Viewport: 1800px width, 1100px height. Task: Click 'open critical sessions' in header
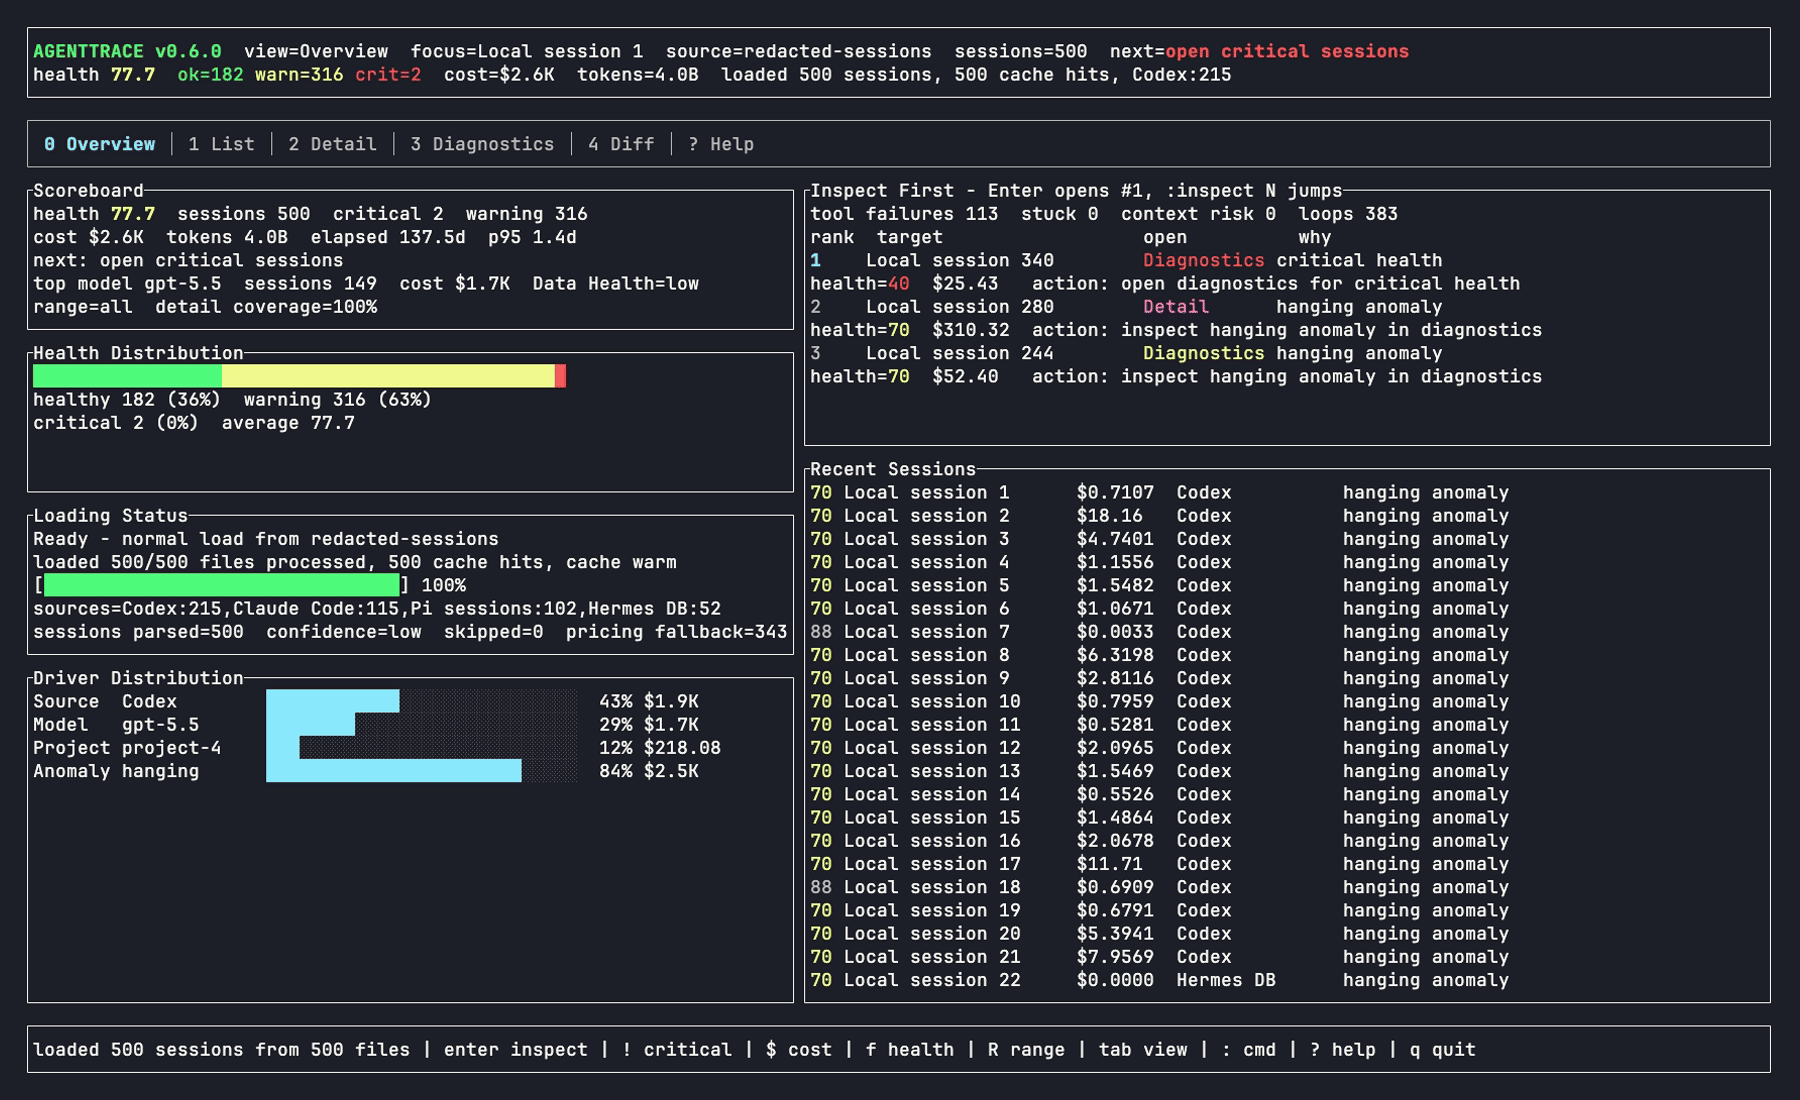(x=1287, y=51)
